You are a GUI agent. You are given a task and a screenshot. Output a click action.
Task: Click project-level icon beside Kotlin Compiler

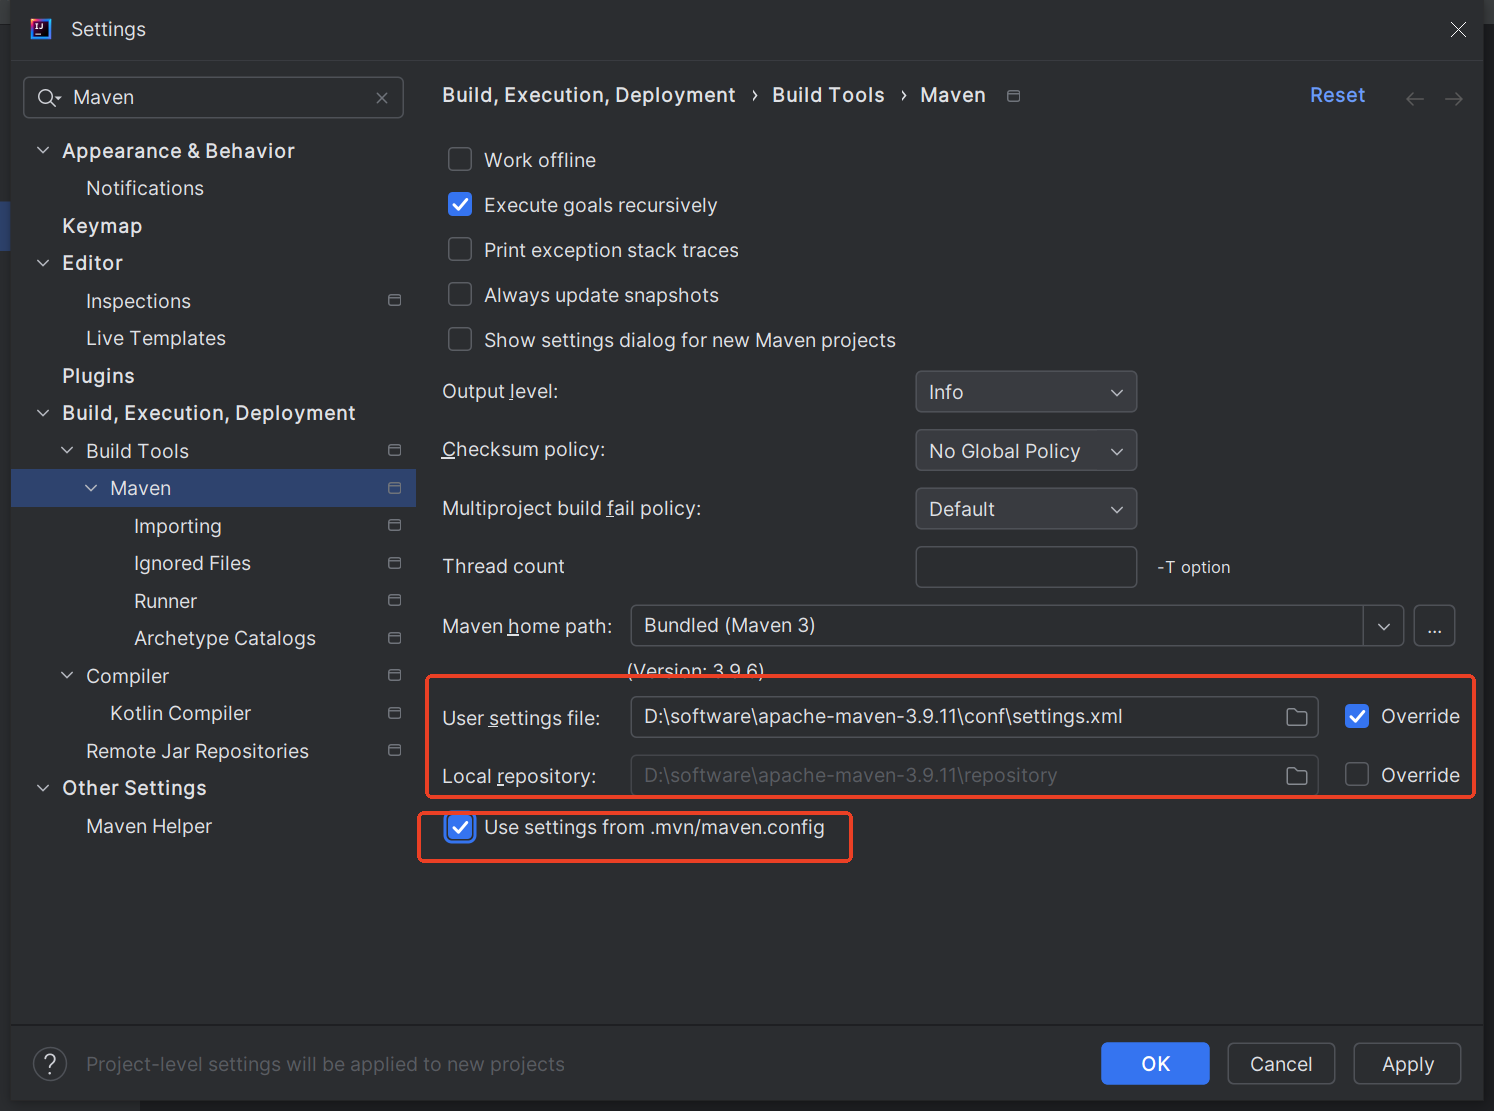394,713
